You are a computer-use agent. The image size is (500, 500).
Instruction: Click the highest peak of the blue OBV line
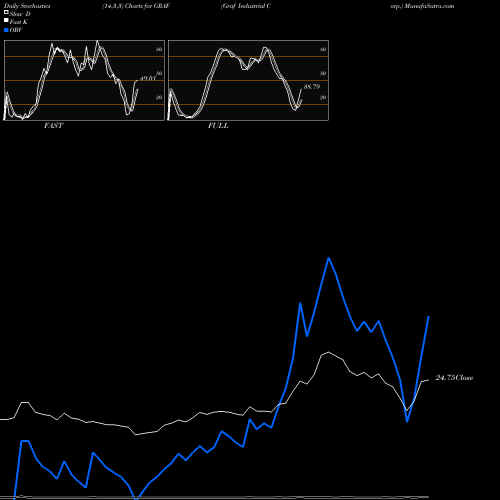pyautogui.click(x=329, y=258)
